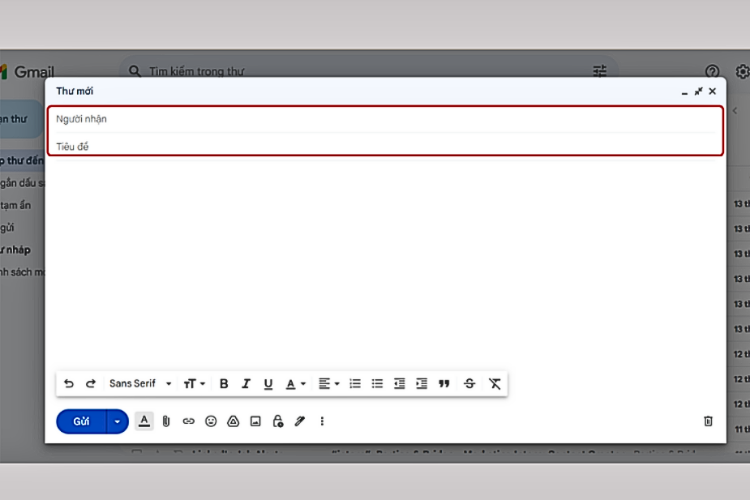
Task: Undo the last edit in compose toolbar
Action: [69, 383]
